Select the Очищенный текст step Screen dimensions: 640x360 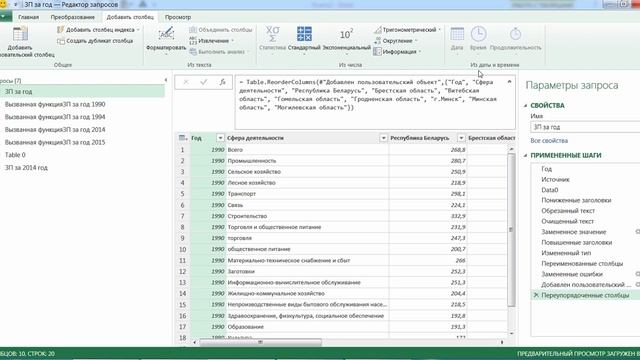click(567, 221)
